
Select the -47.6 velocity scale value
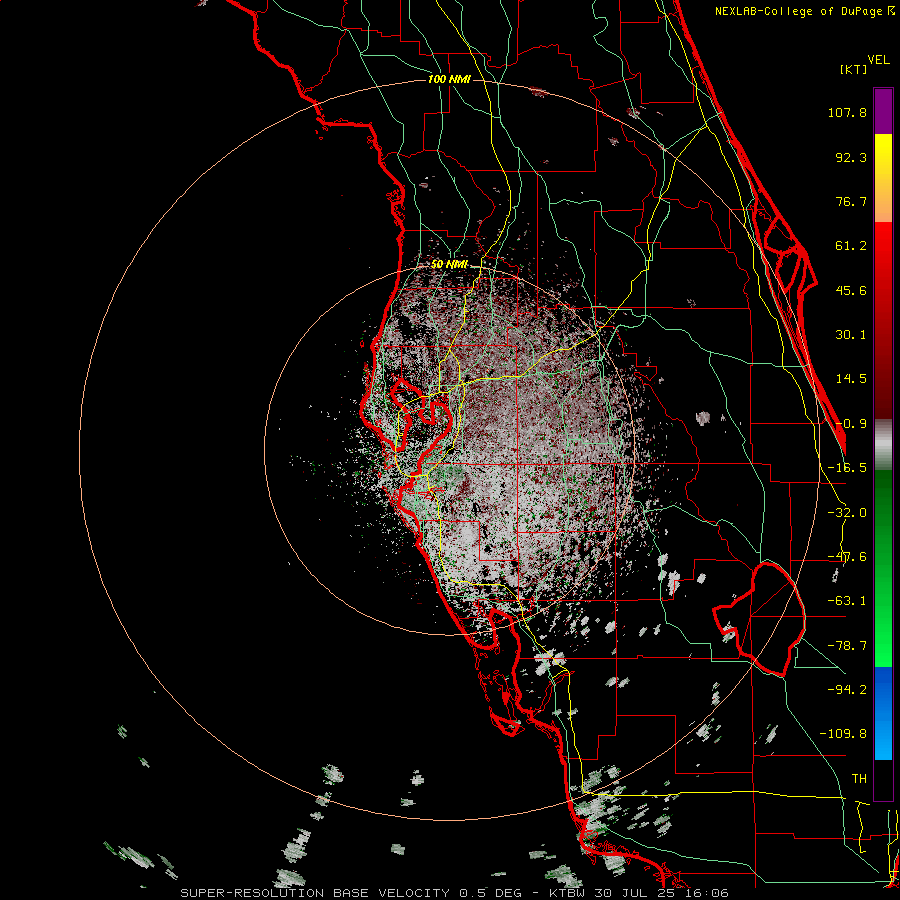coord(847,557)
